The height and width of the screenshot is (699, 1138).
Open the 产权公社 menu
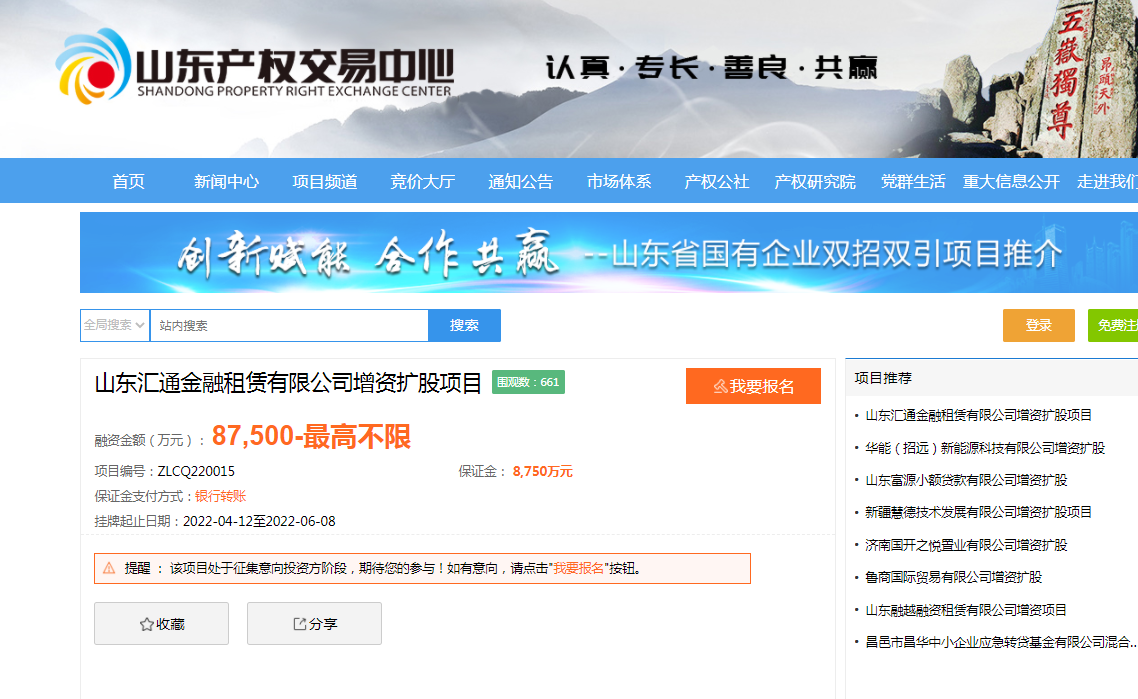pos(716,181)
